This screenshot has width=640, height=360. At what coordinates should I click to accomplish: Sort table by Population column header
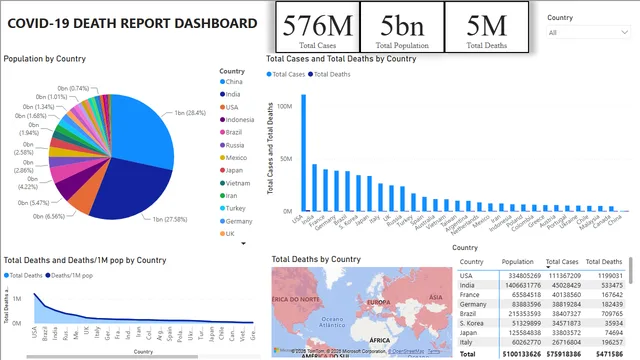click(518, 262)
